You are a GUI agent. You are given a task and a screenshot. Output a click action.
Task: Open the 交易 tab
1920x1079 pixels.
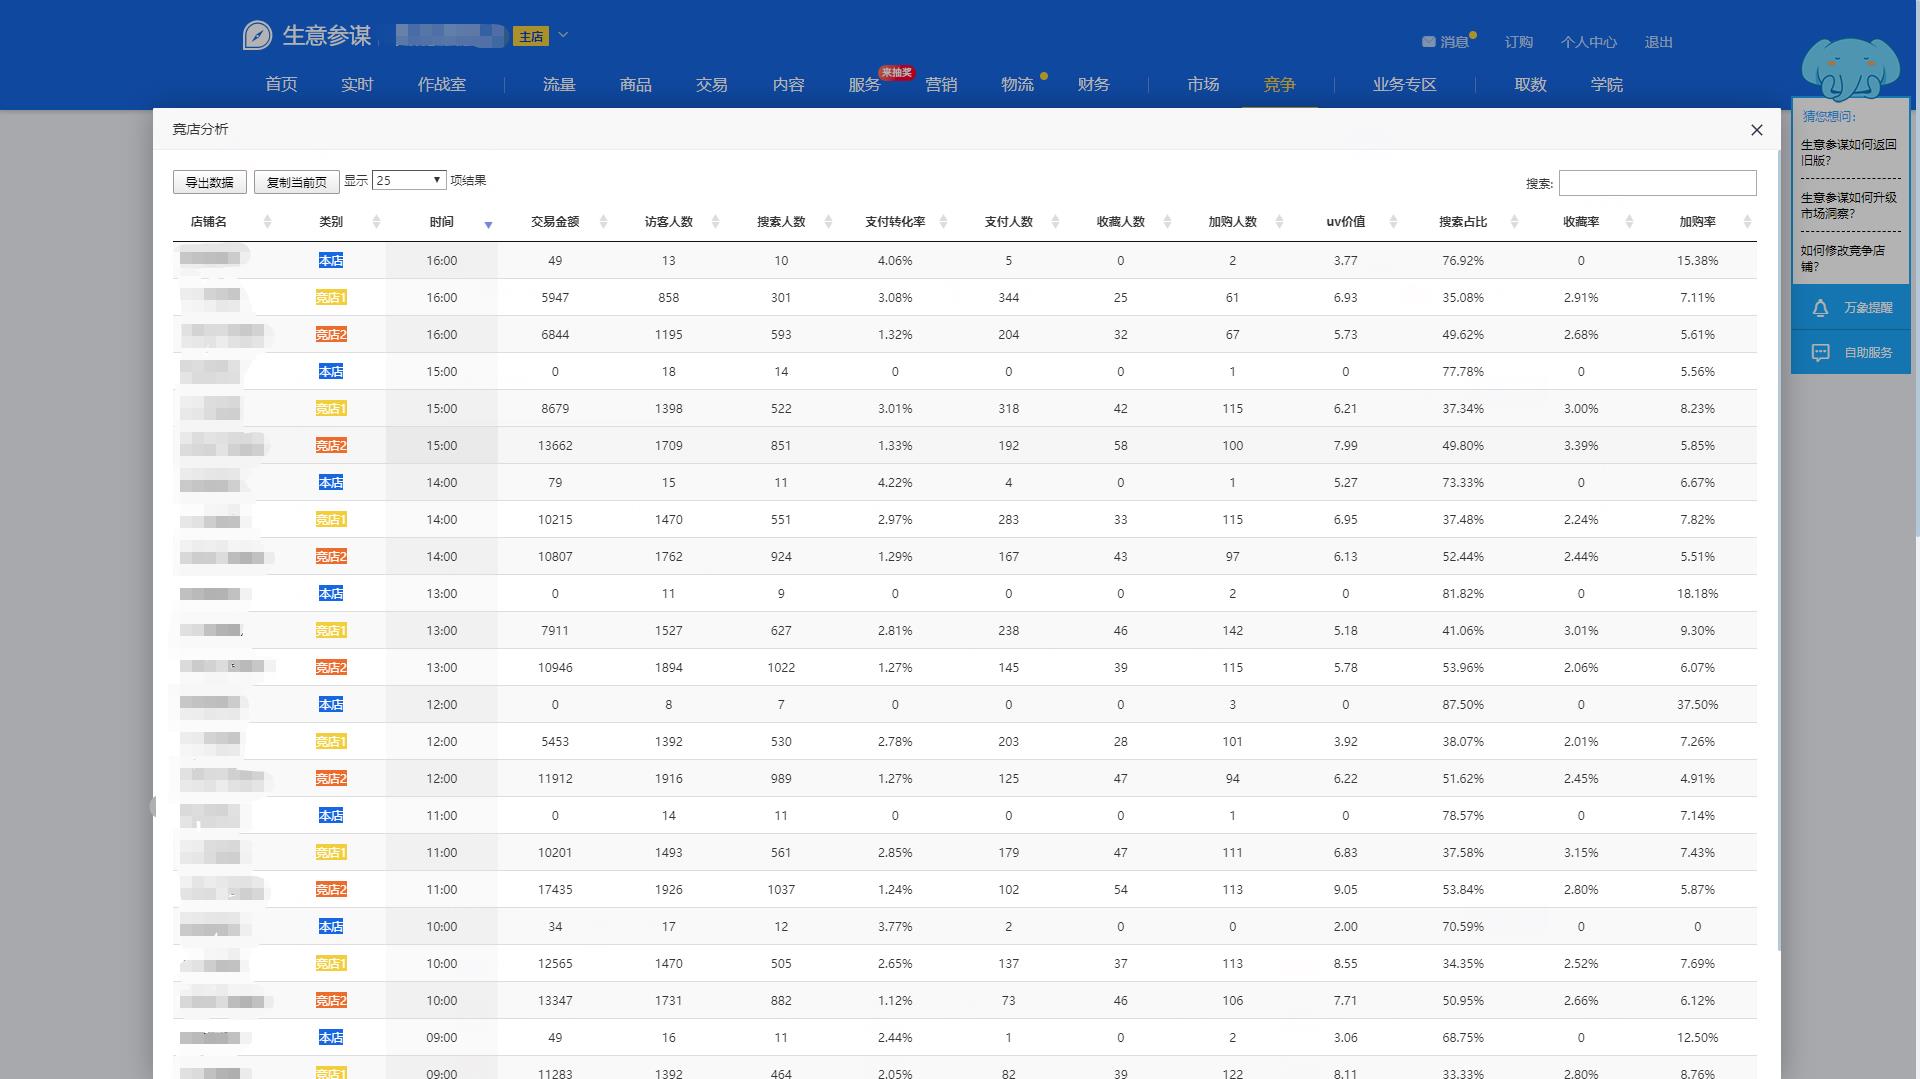tap(712, 85)
